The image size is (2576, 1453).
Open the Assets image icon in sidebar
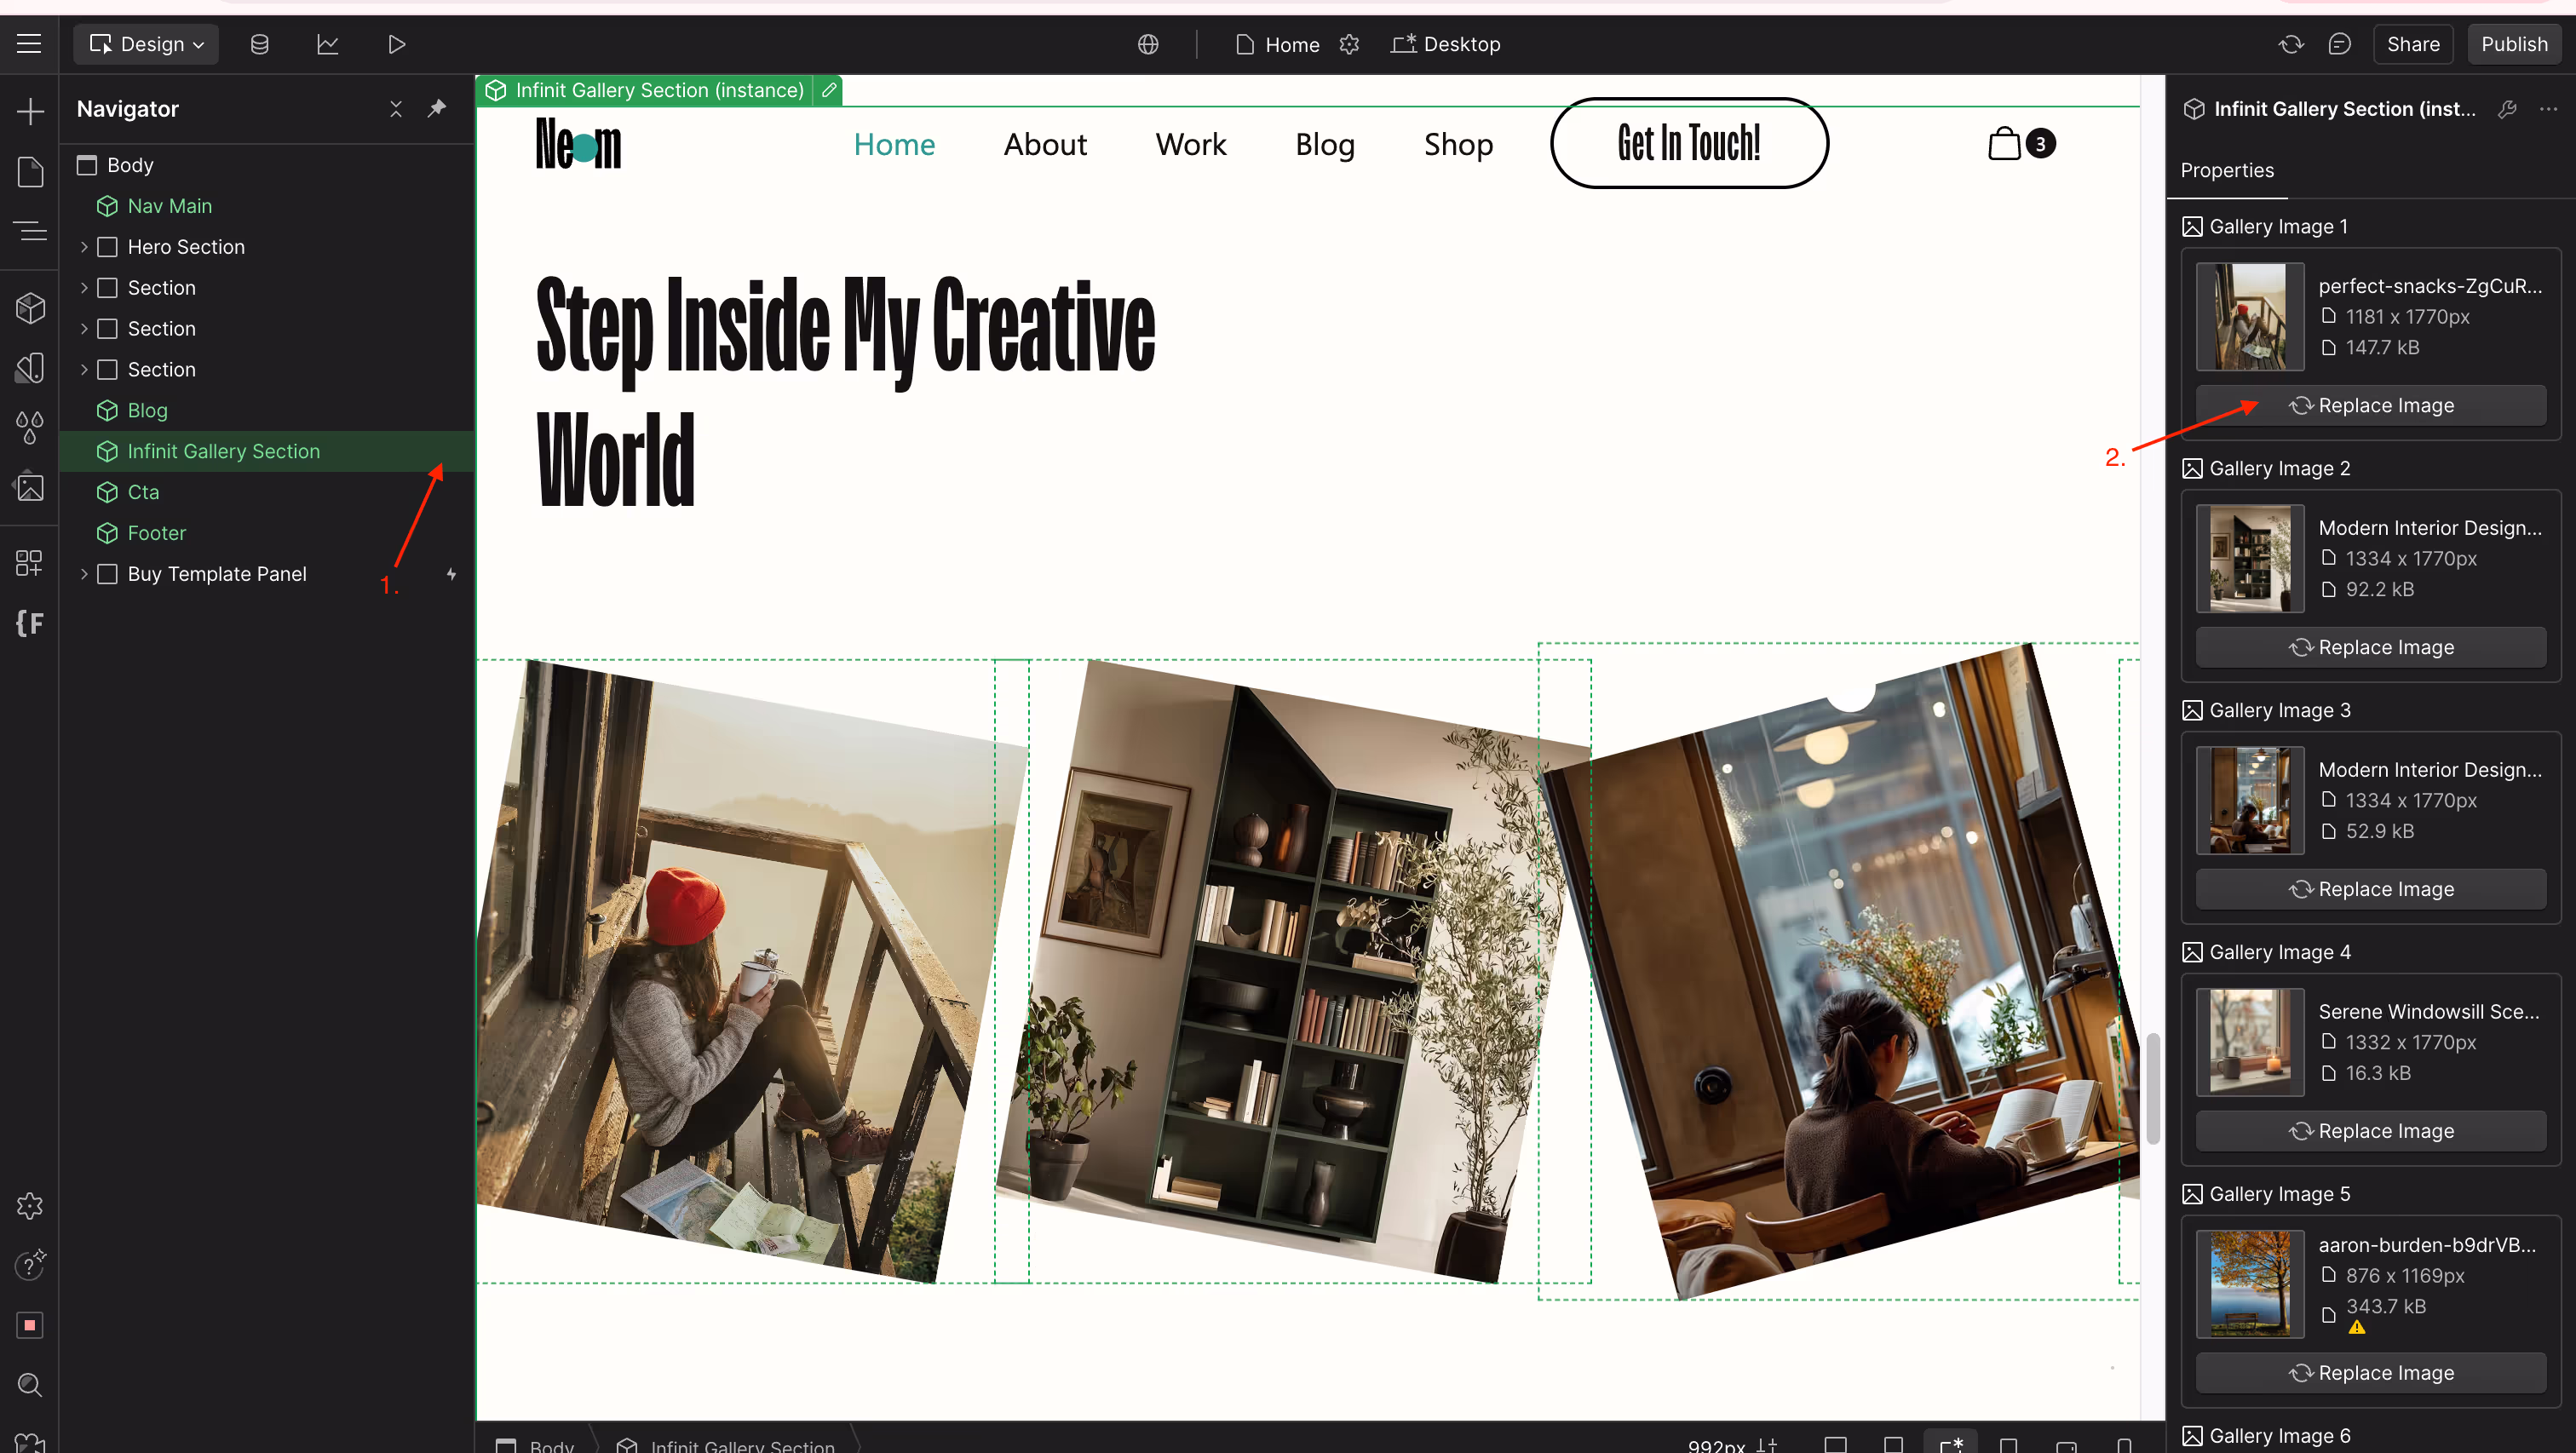pos(30,487)
